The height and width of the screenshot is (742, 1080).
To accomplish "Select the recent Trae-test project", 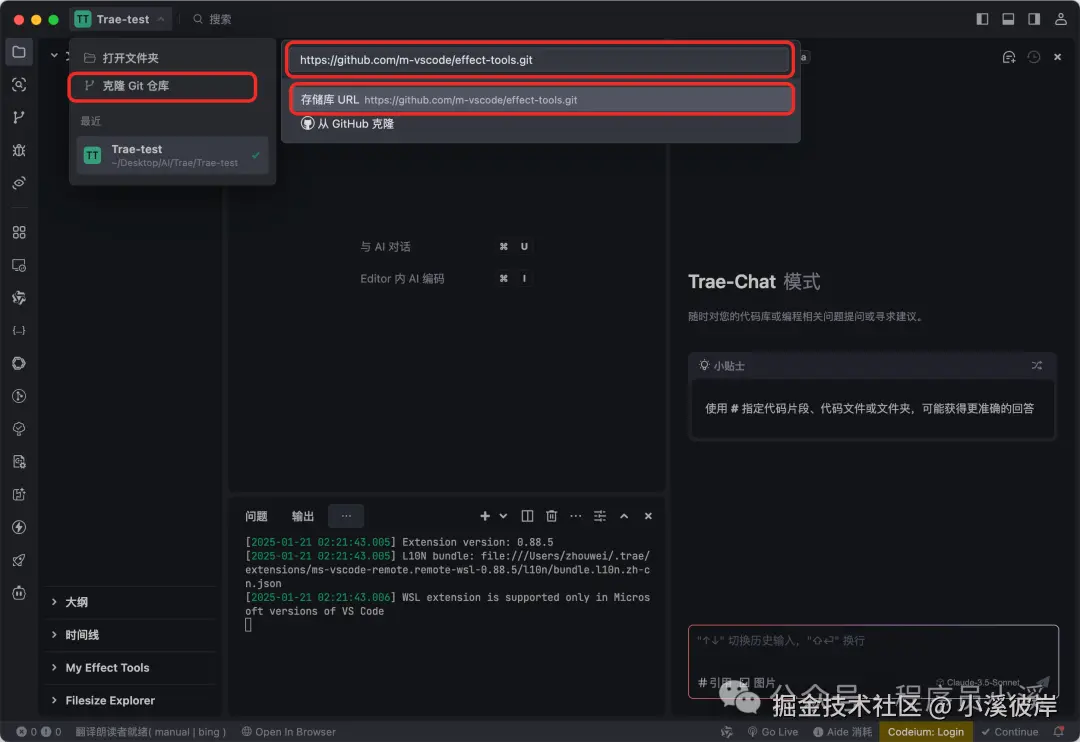I will 172,155.
